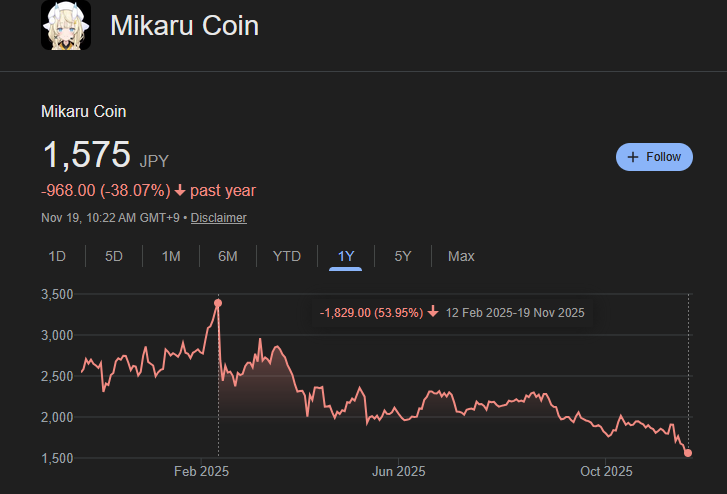This screenshot has height=494, width=727.
Task: Open the Disclaimer link
Action: click(x=219, y=217)
